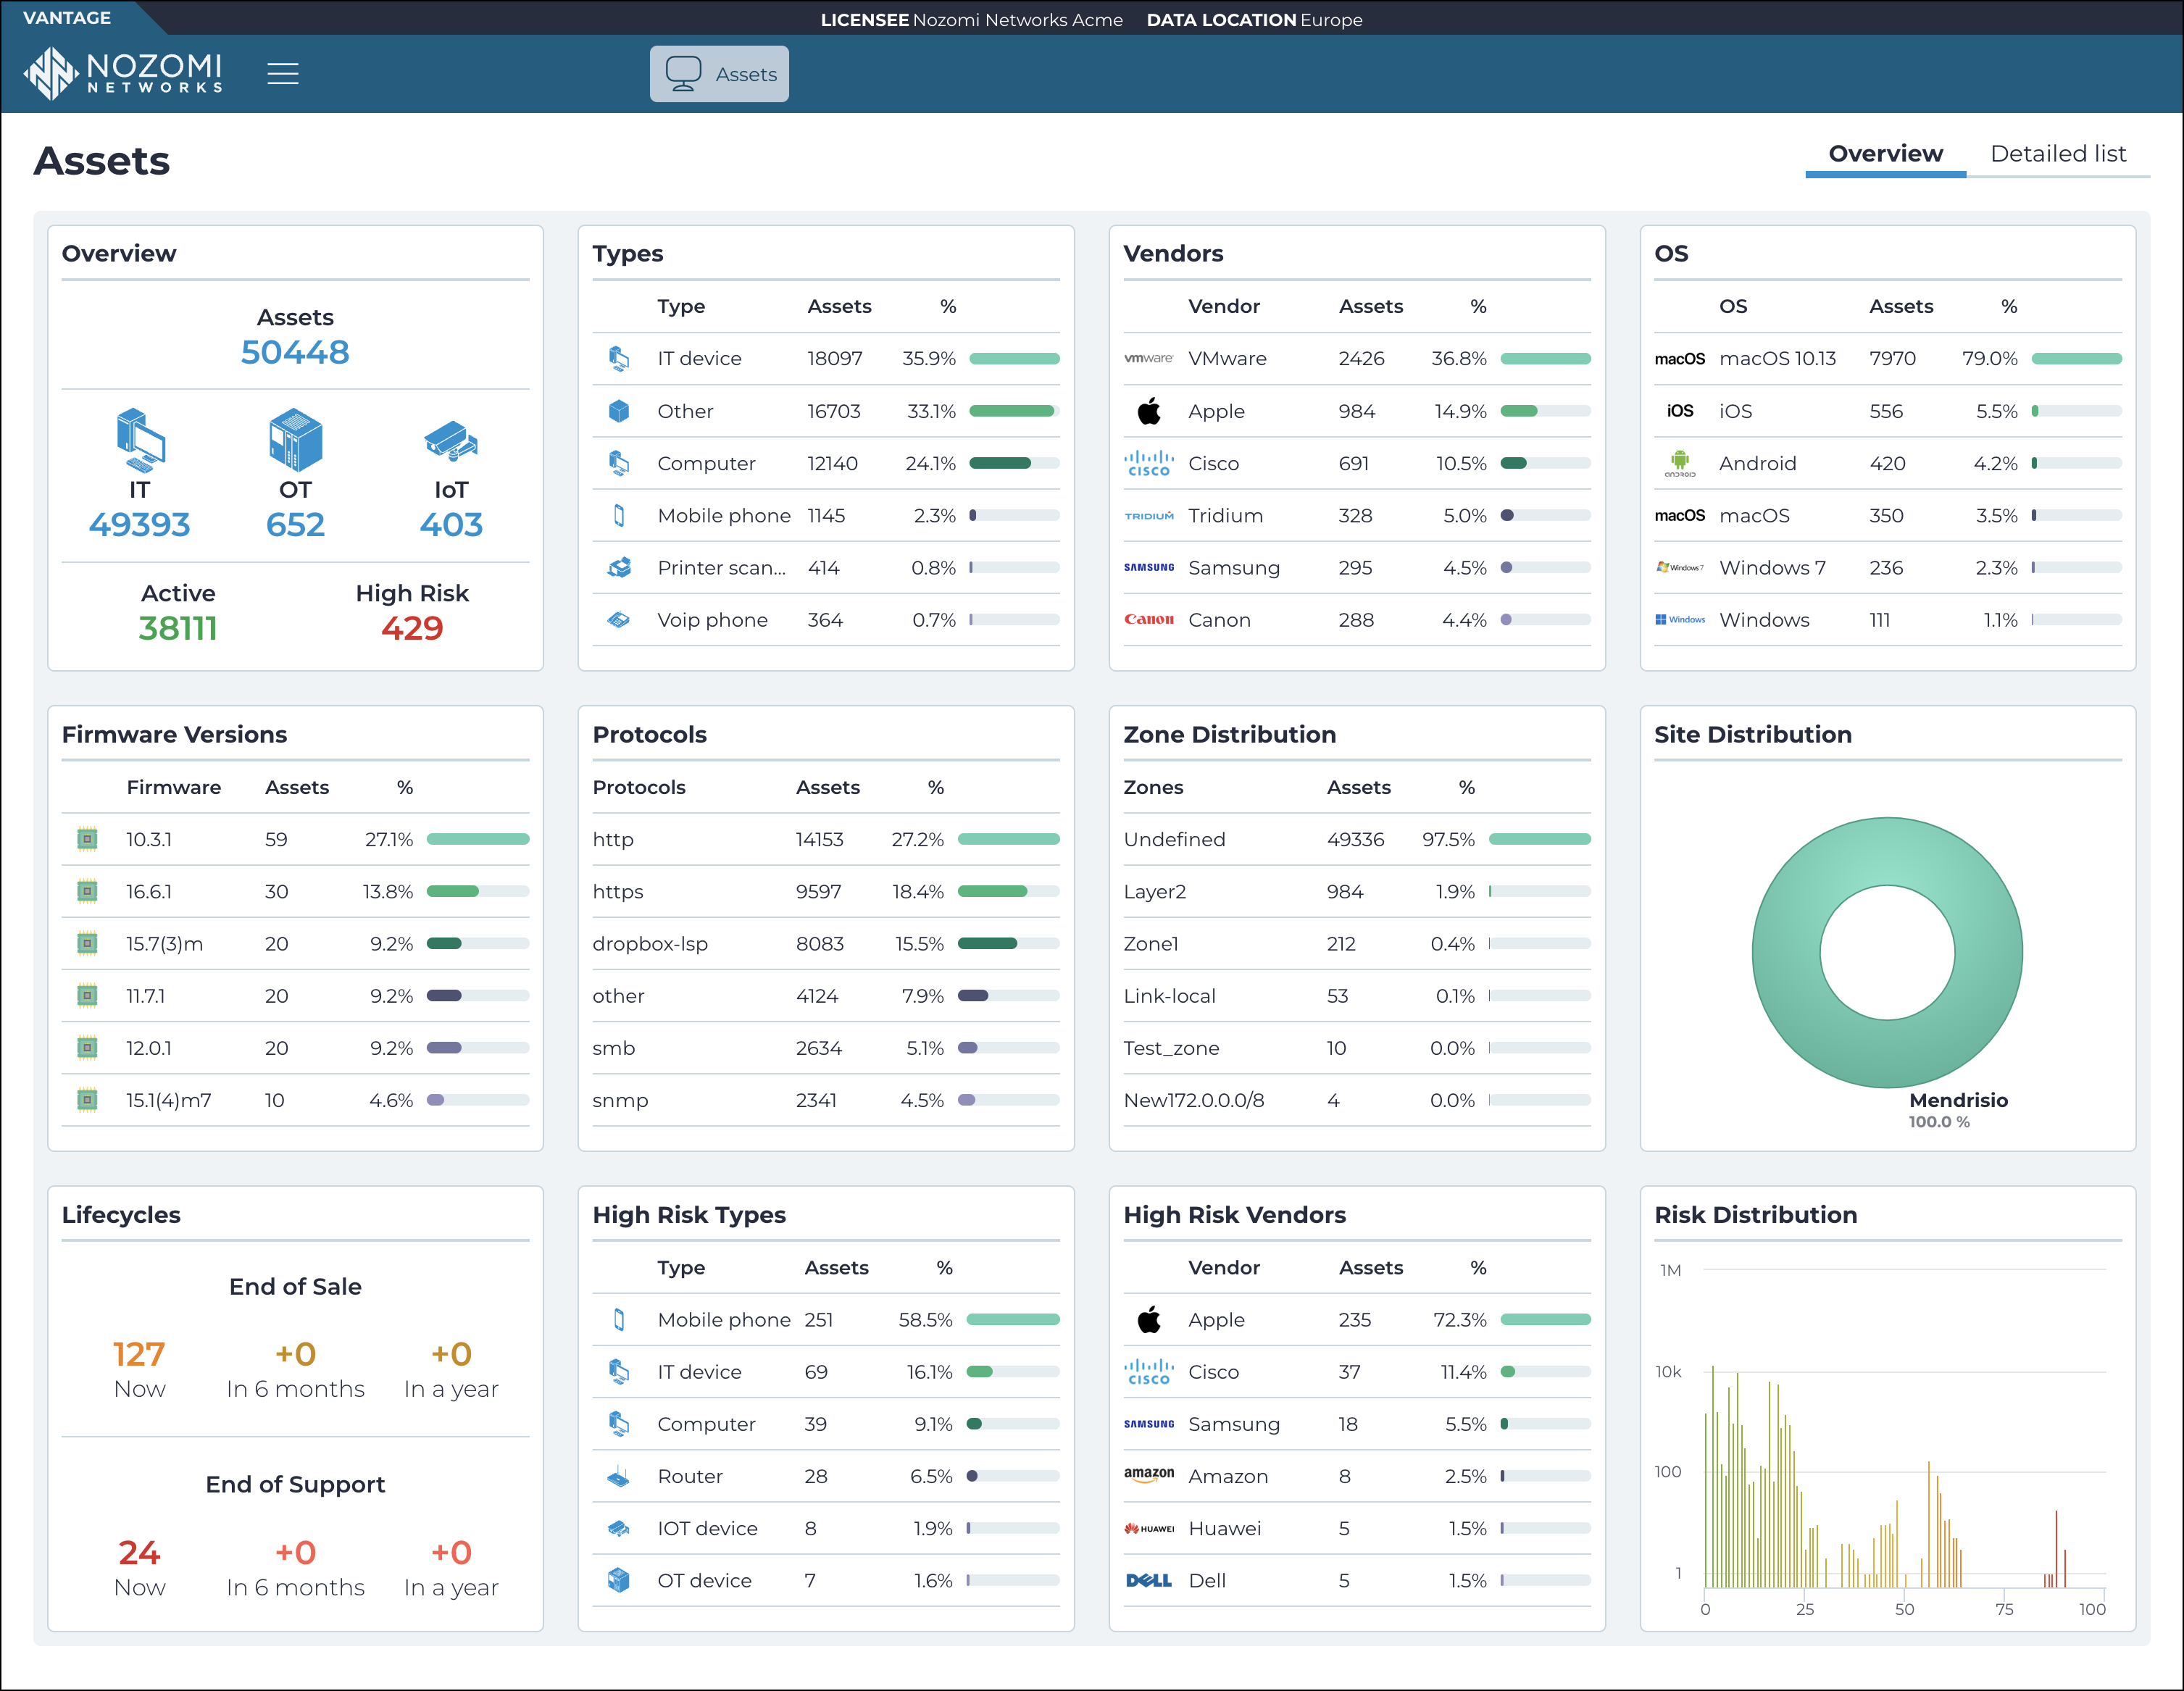The height and width of the screenshot is (1691, 2184).
Task: Click the Mendrisio donut chart
Action: (x=1887, y=953)
